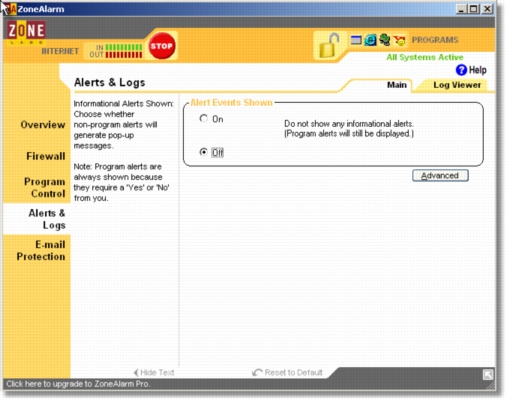Click the Alert Events Shown group title

click(231, 102)
